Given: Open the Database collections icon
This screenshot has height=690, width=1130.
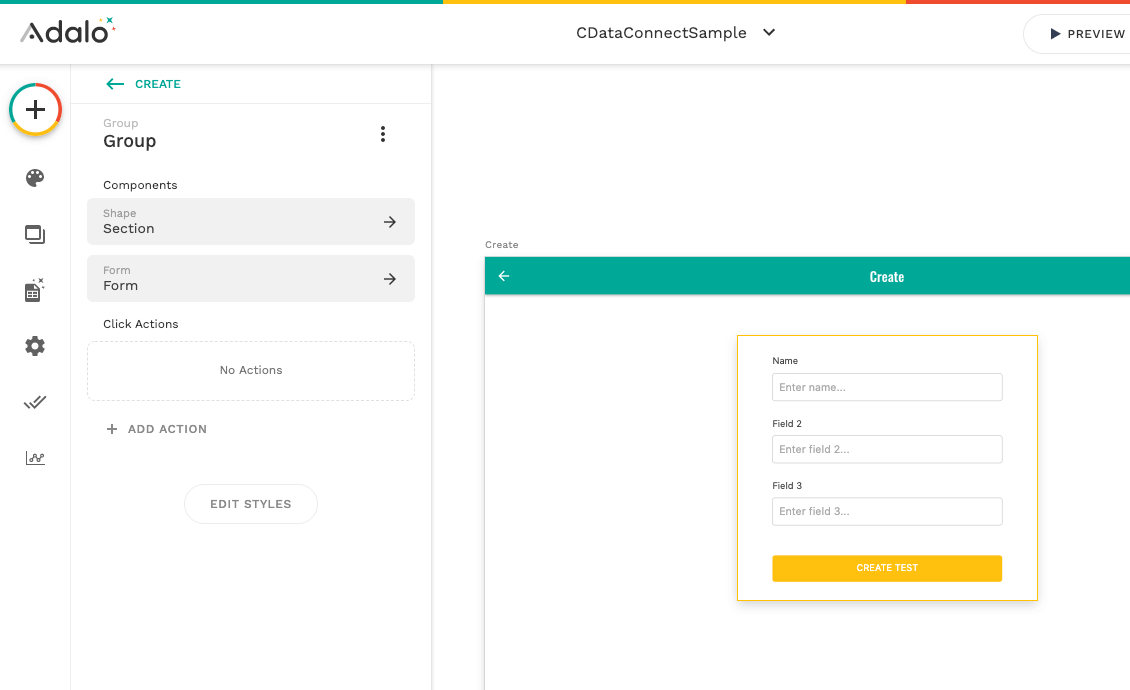Looking at the screenshot, I should pos(35,291).
